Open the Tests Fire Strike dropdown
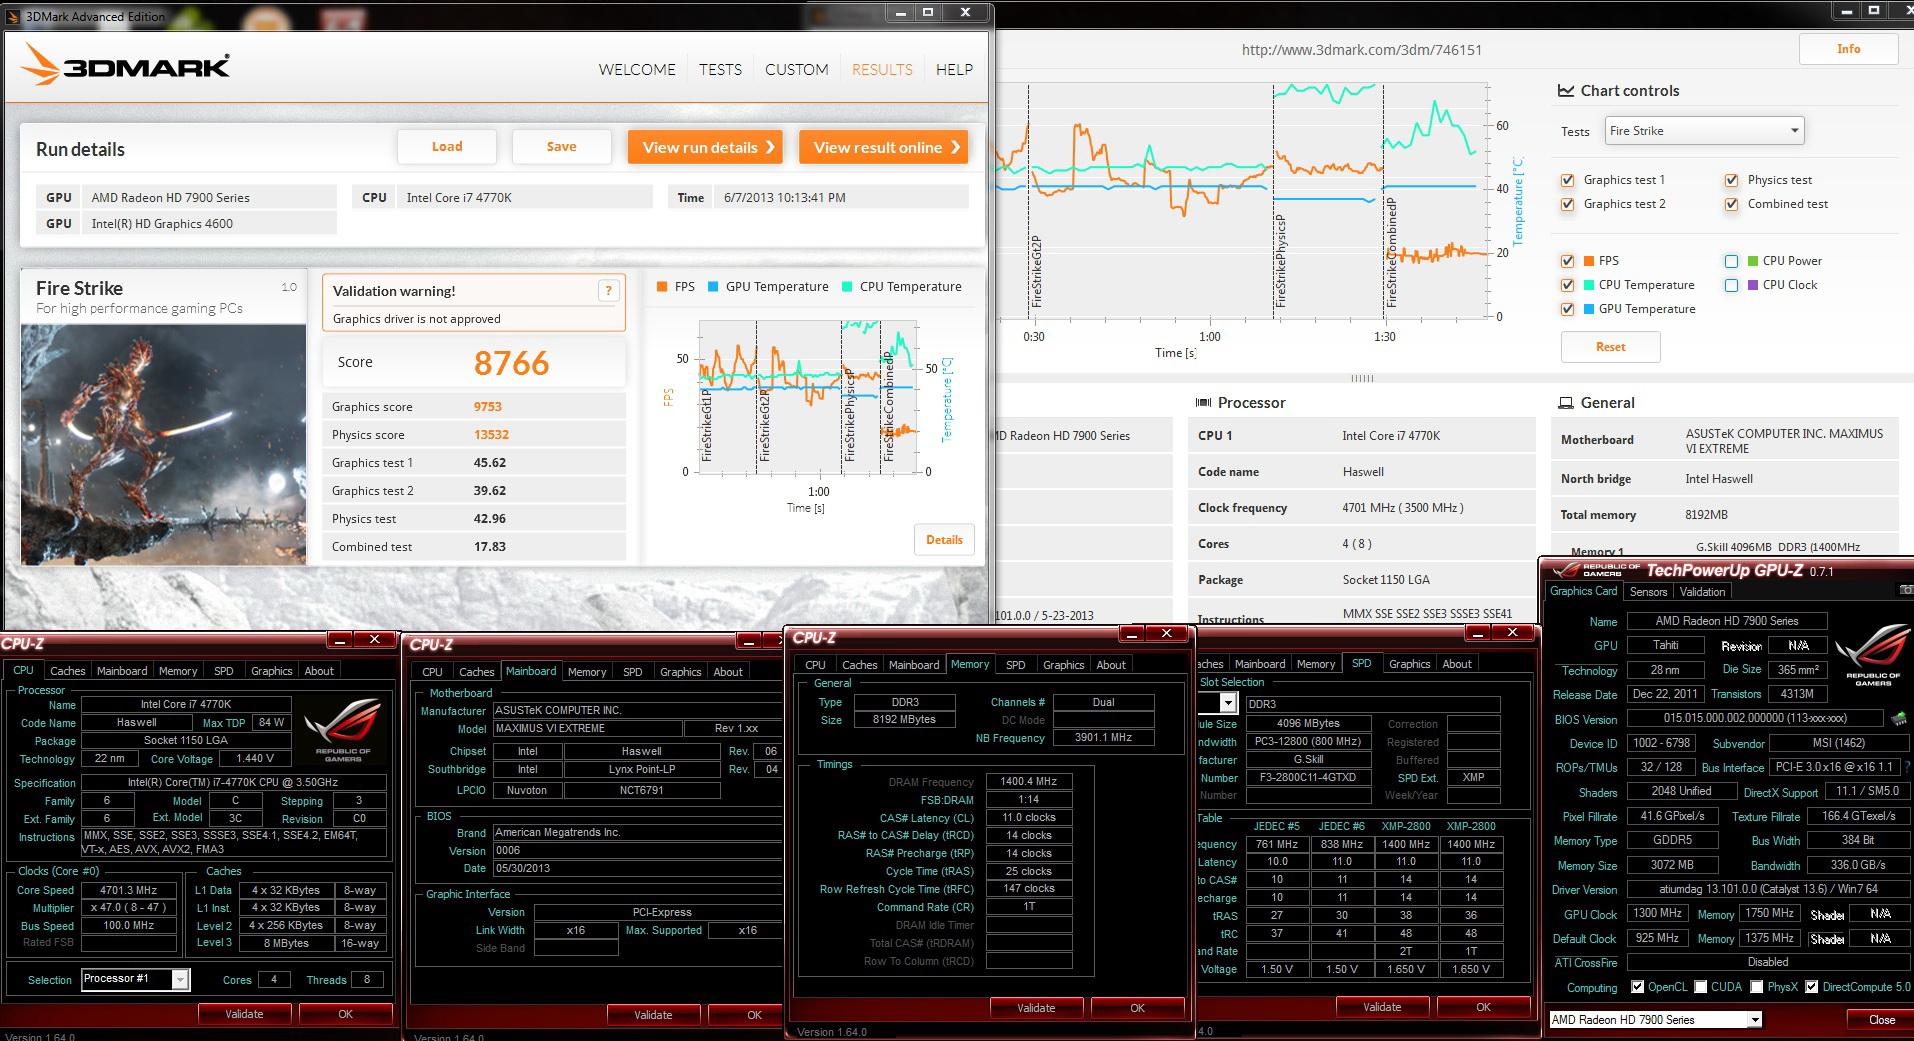The image size is (1914, 1041). (x=1704, y=131)
